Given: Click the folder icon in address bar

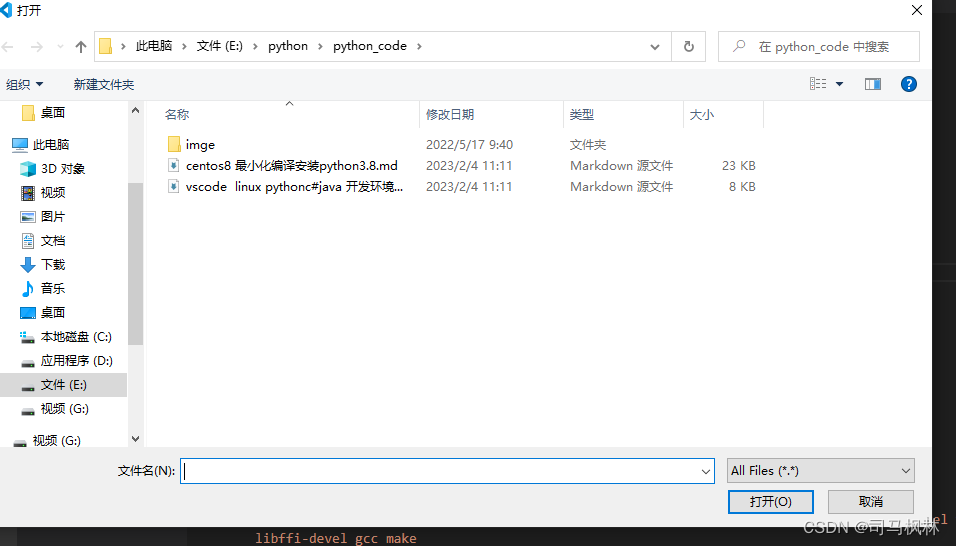Looking at the screenshot, I should tap(105, 46).
